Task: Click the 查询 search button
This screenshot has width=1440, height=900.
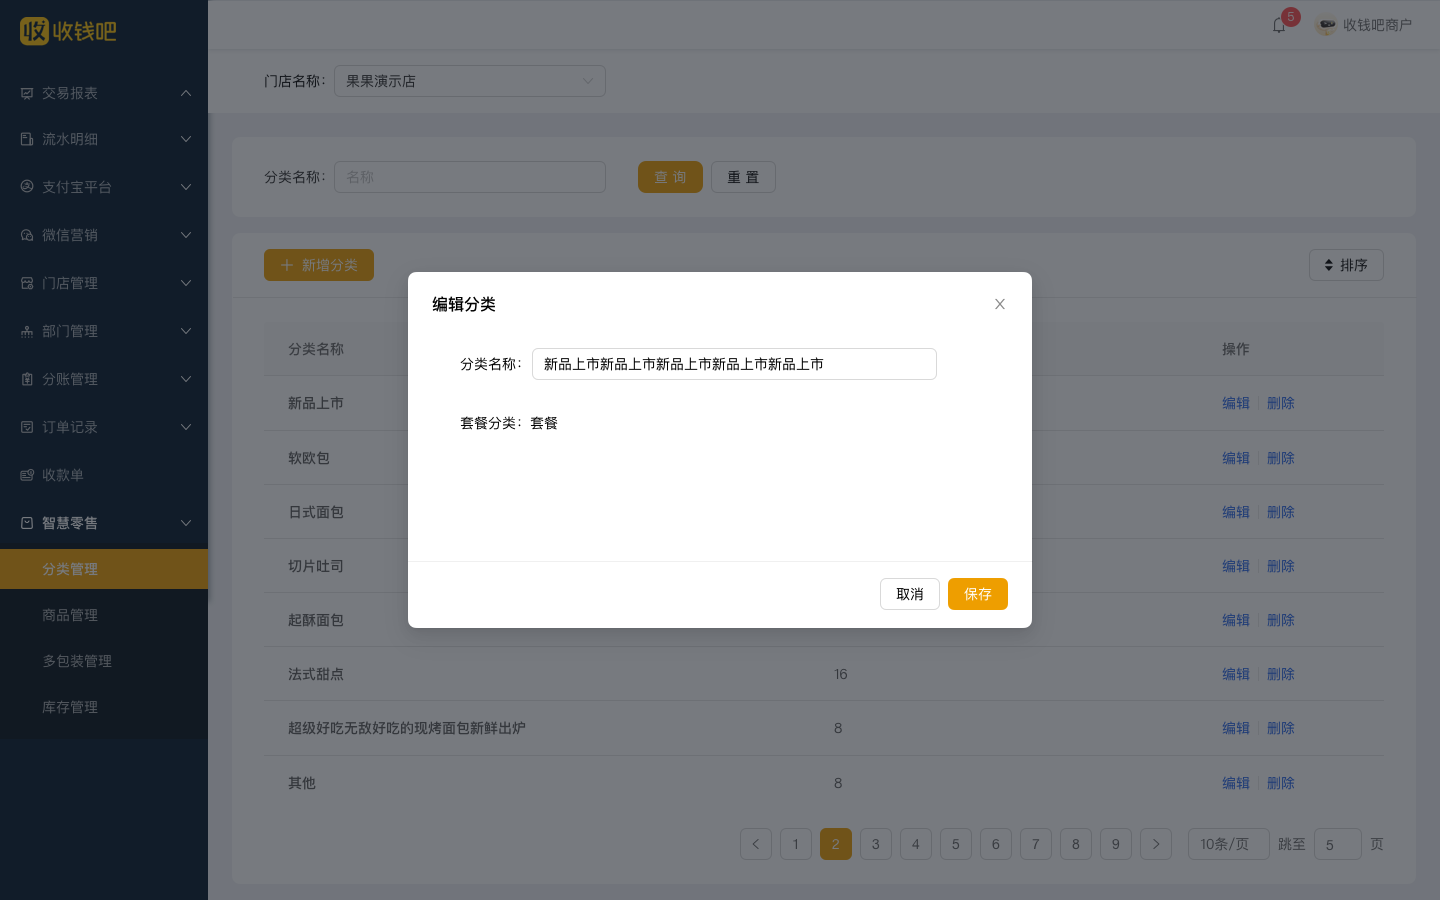Action: (x=670, y=177)
